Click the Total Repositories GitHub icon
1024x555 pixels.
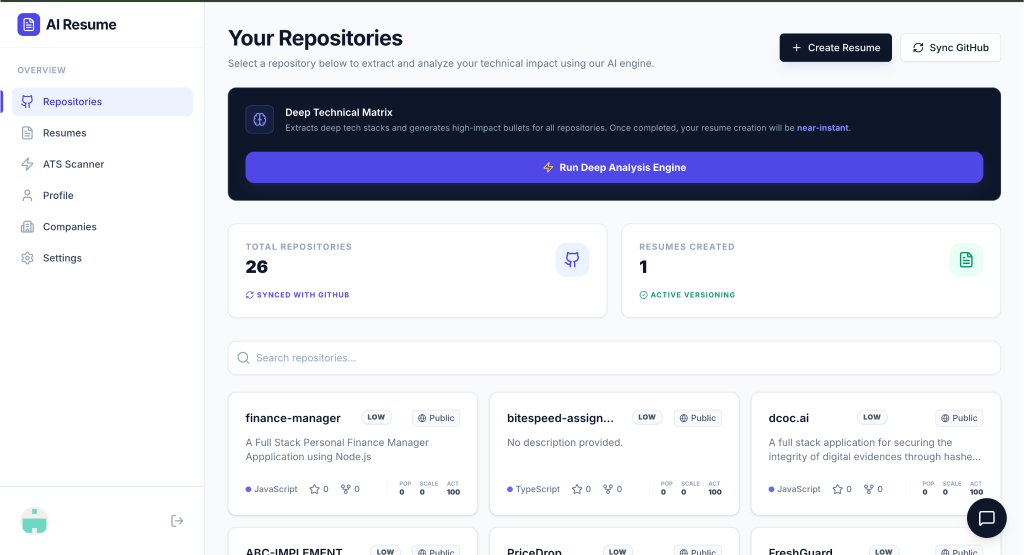[572, 260]
